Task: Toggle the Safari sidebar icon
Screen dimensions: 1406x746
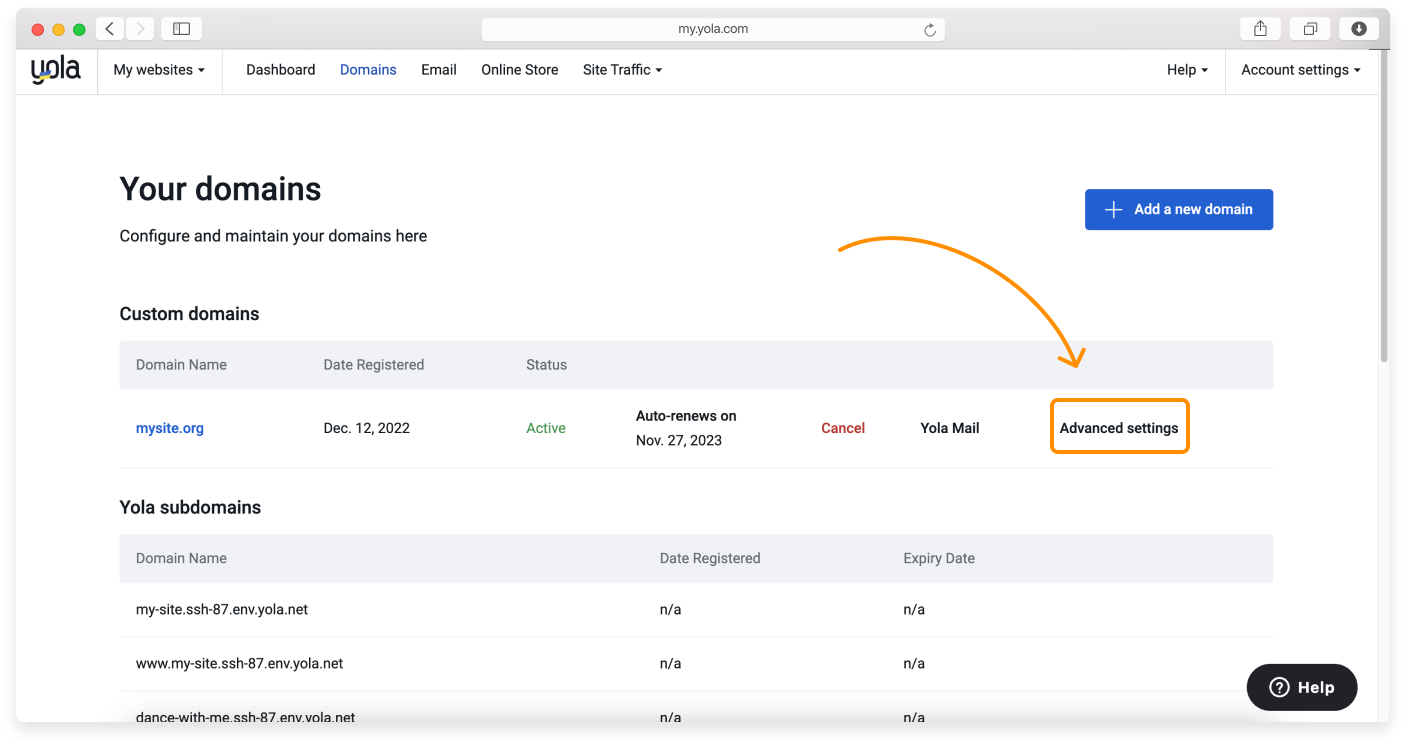Action: coord(181,29)
